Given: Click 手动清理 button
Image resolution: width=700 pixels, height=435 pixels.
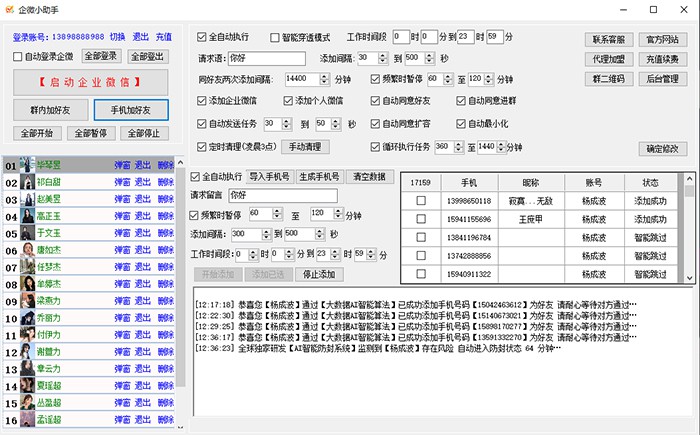Looking at the screenshot, I should click(305, 147).
